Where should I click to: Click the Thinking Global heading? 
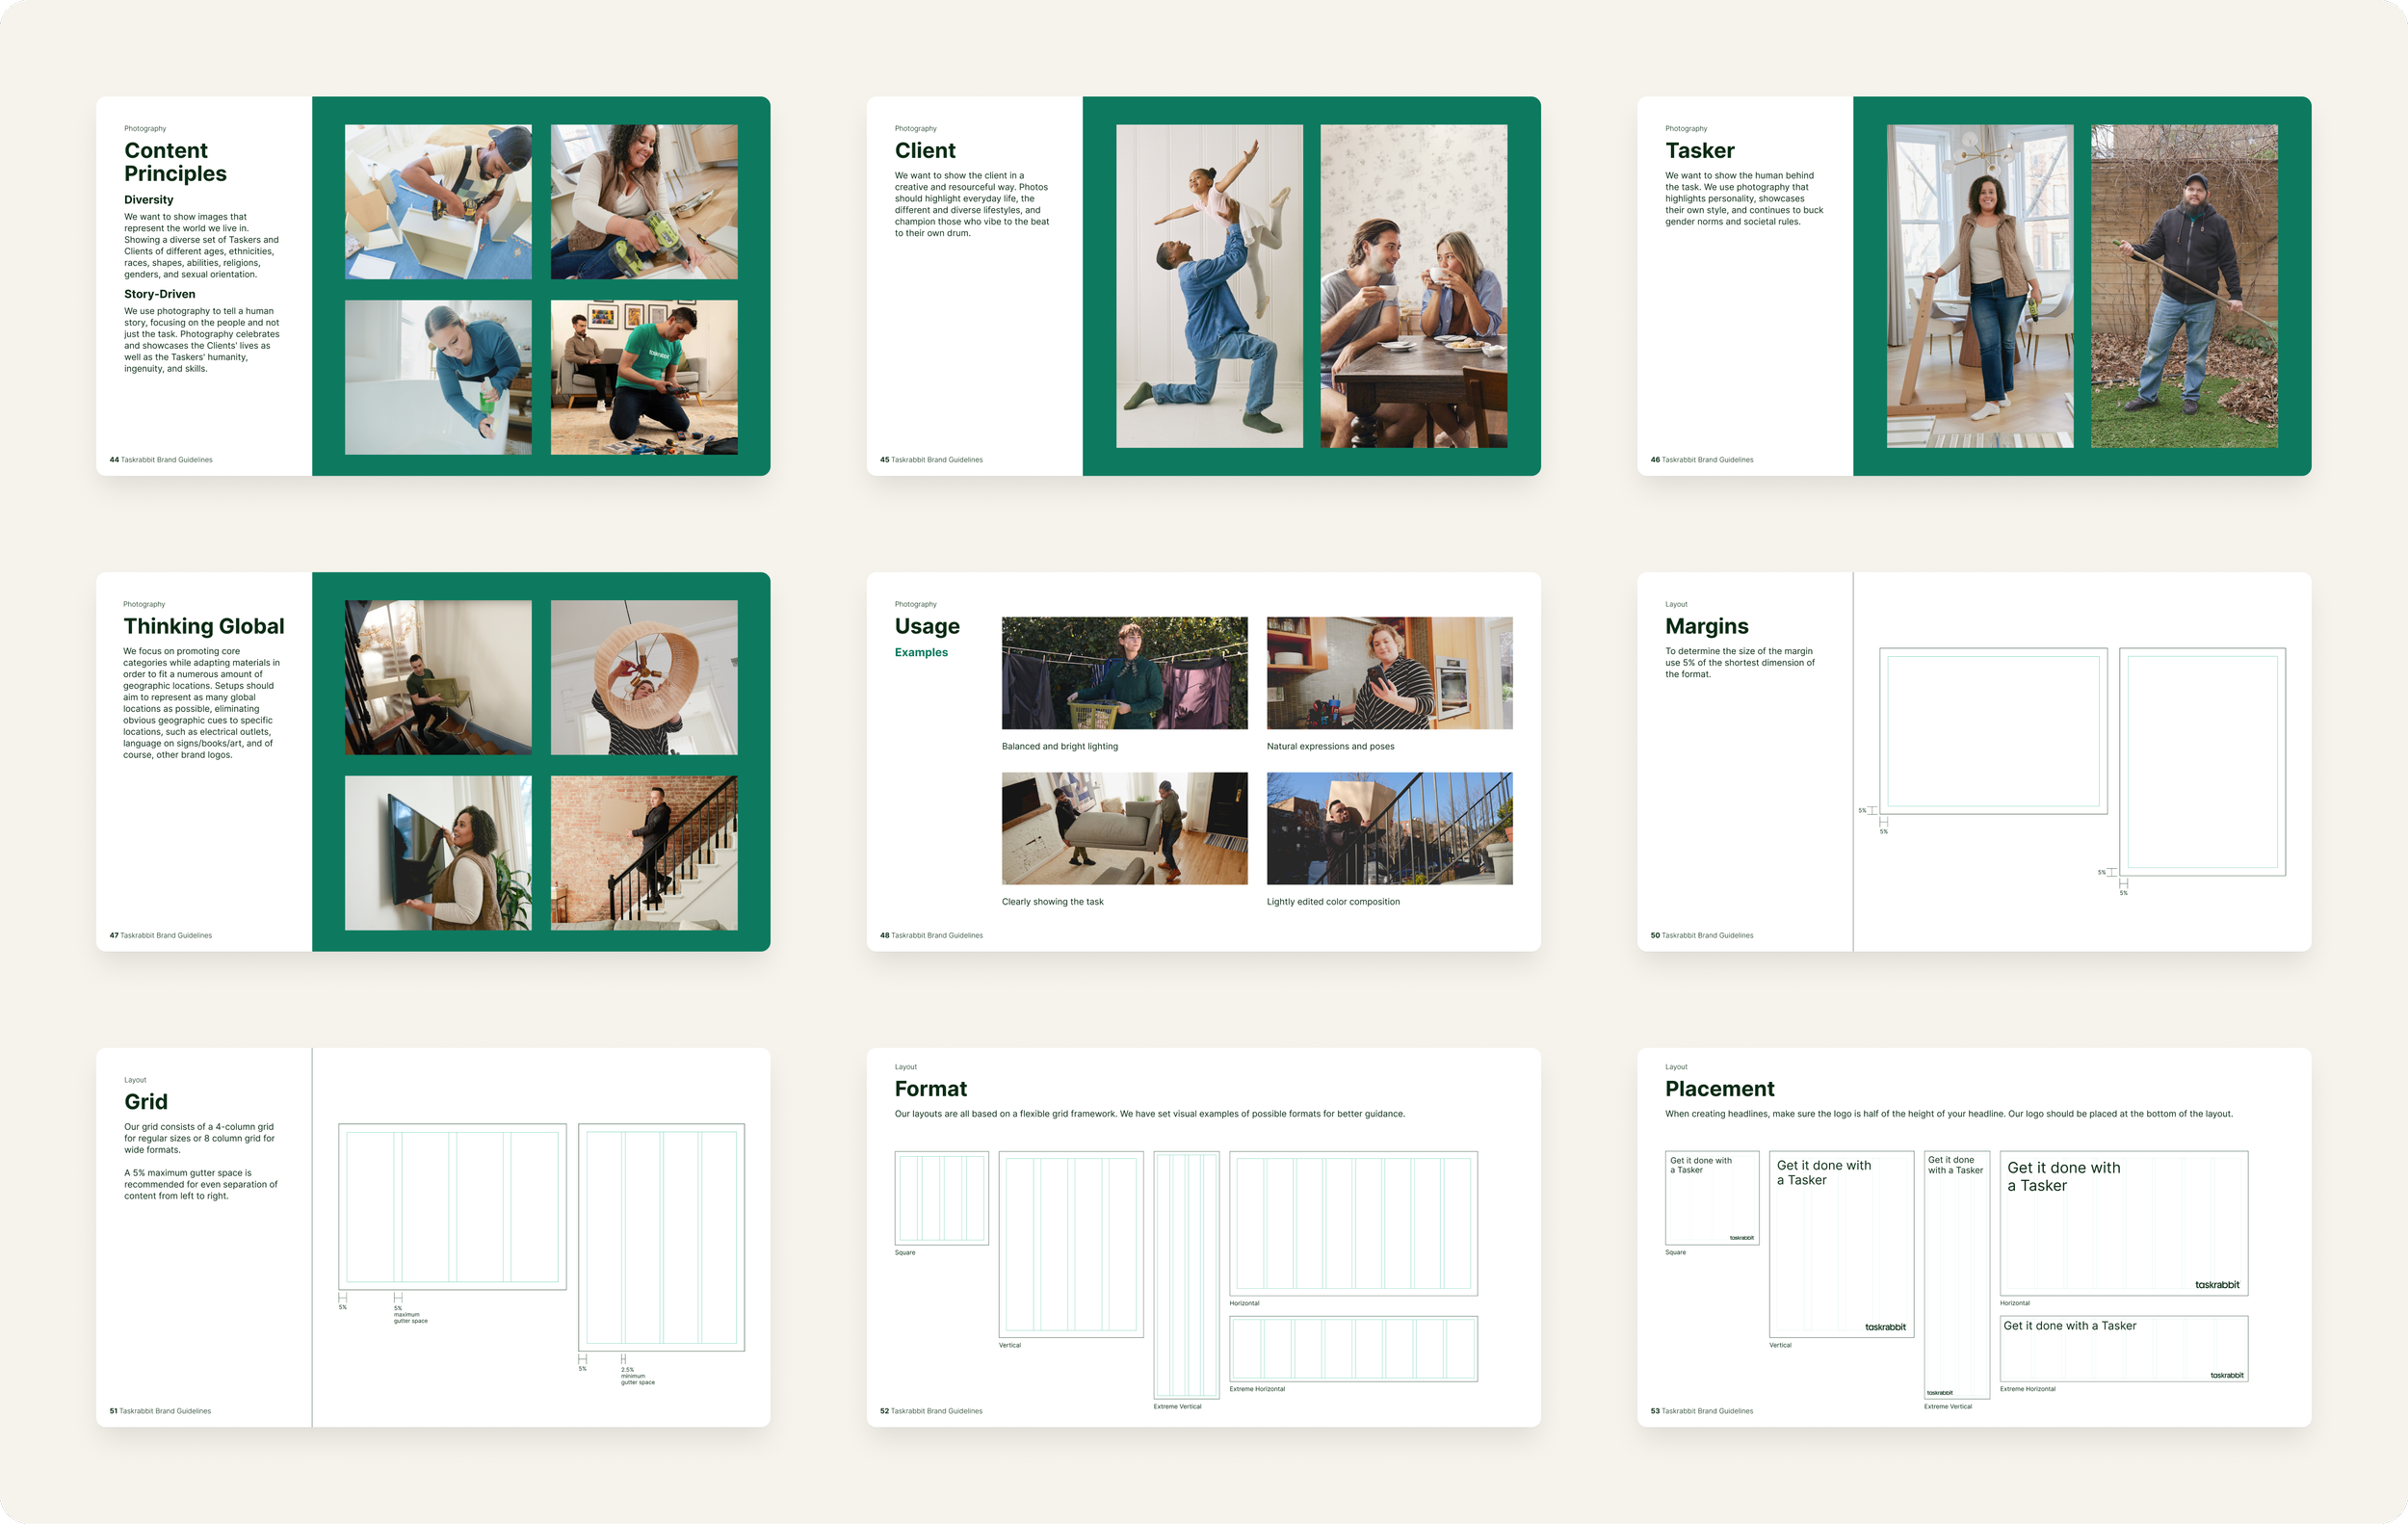click(204, 626)
